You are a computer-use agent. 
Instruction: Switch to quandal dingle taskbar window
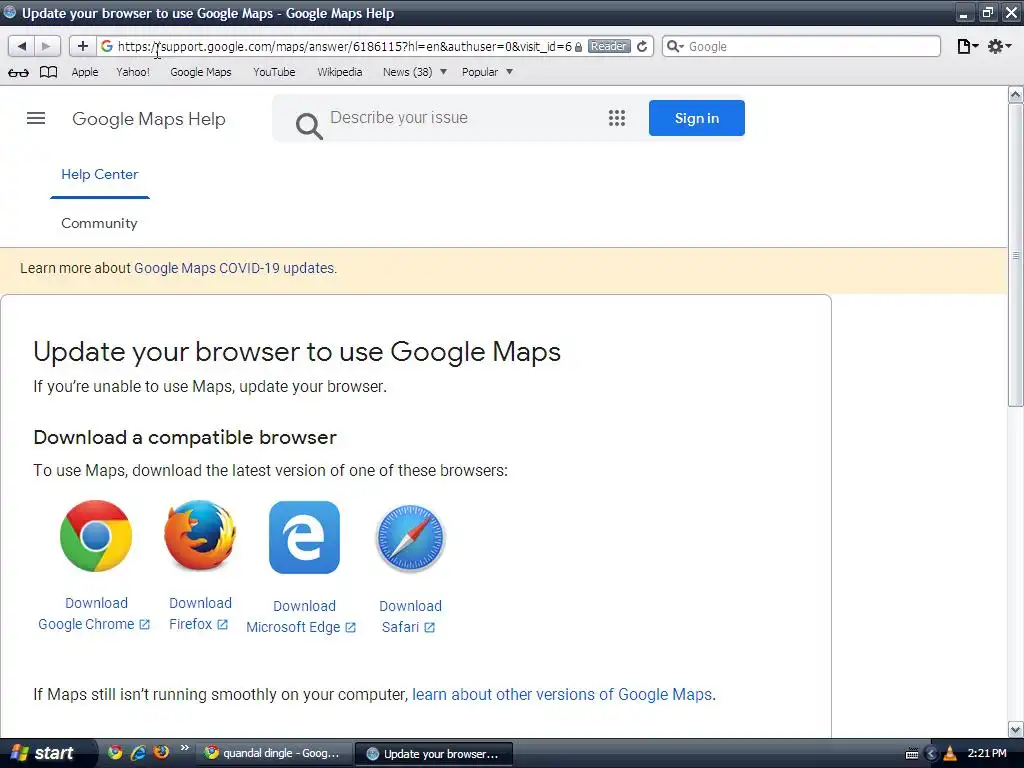click(274, 754)
